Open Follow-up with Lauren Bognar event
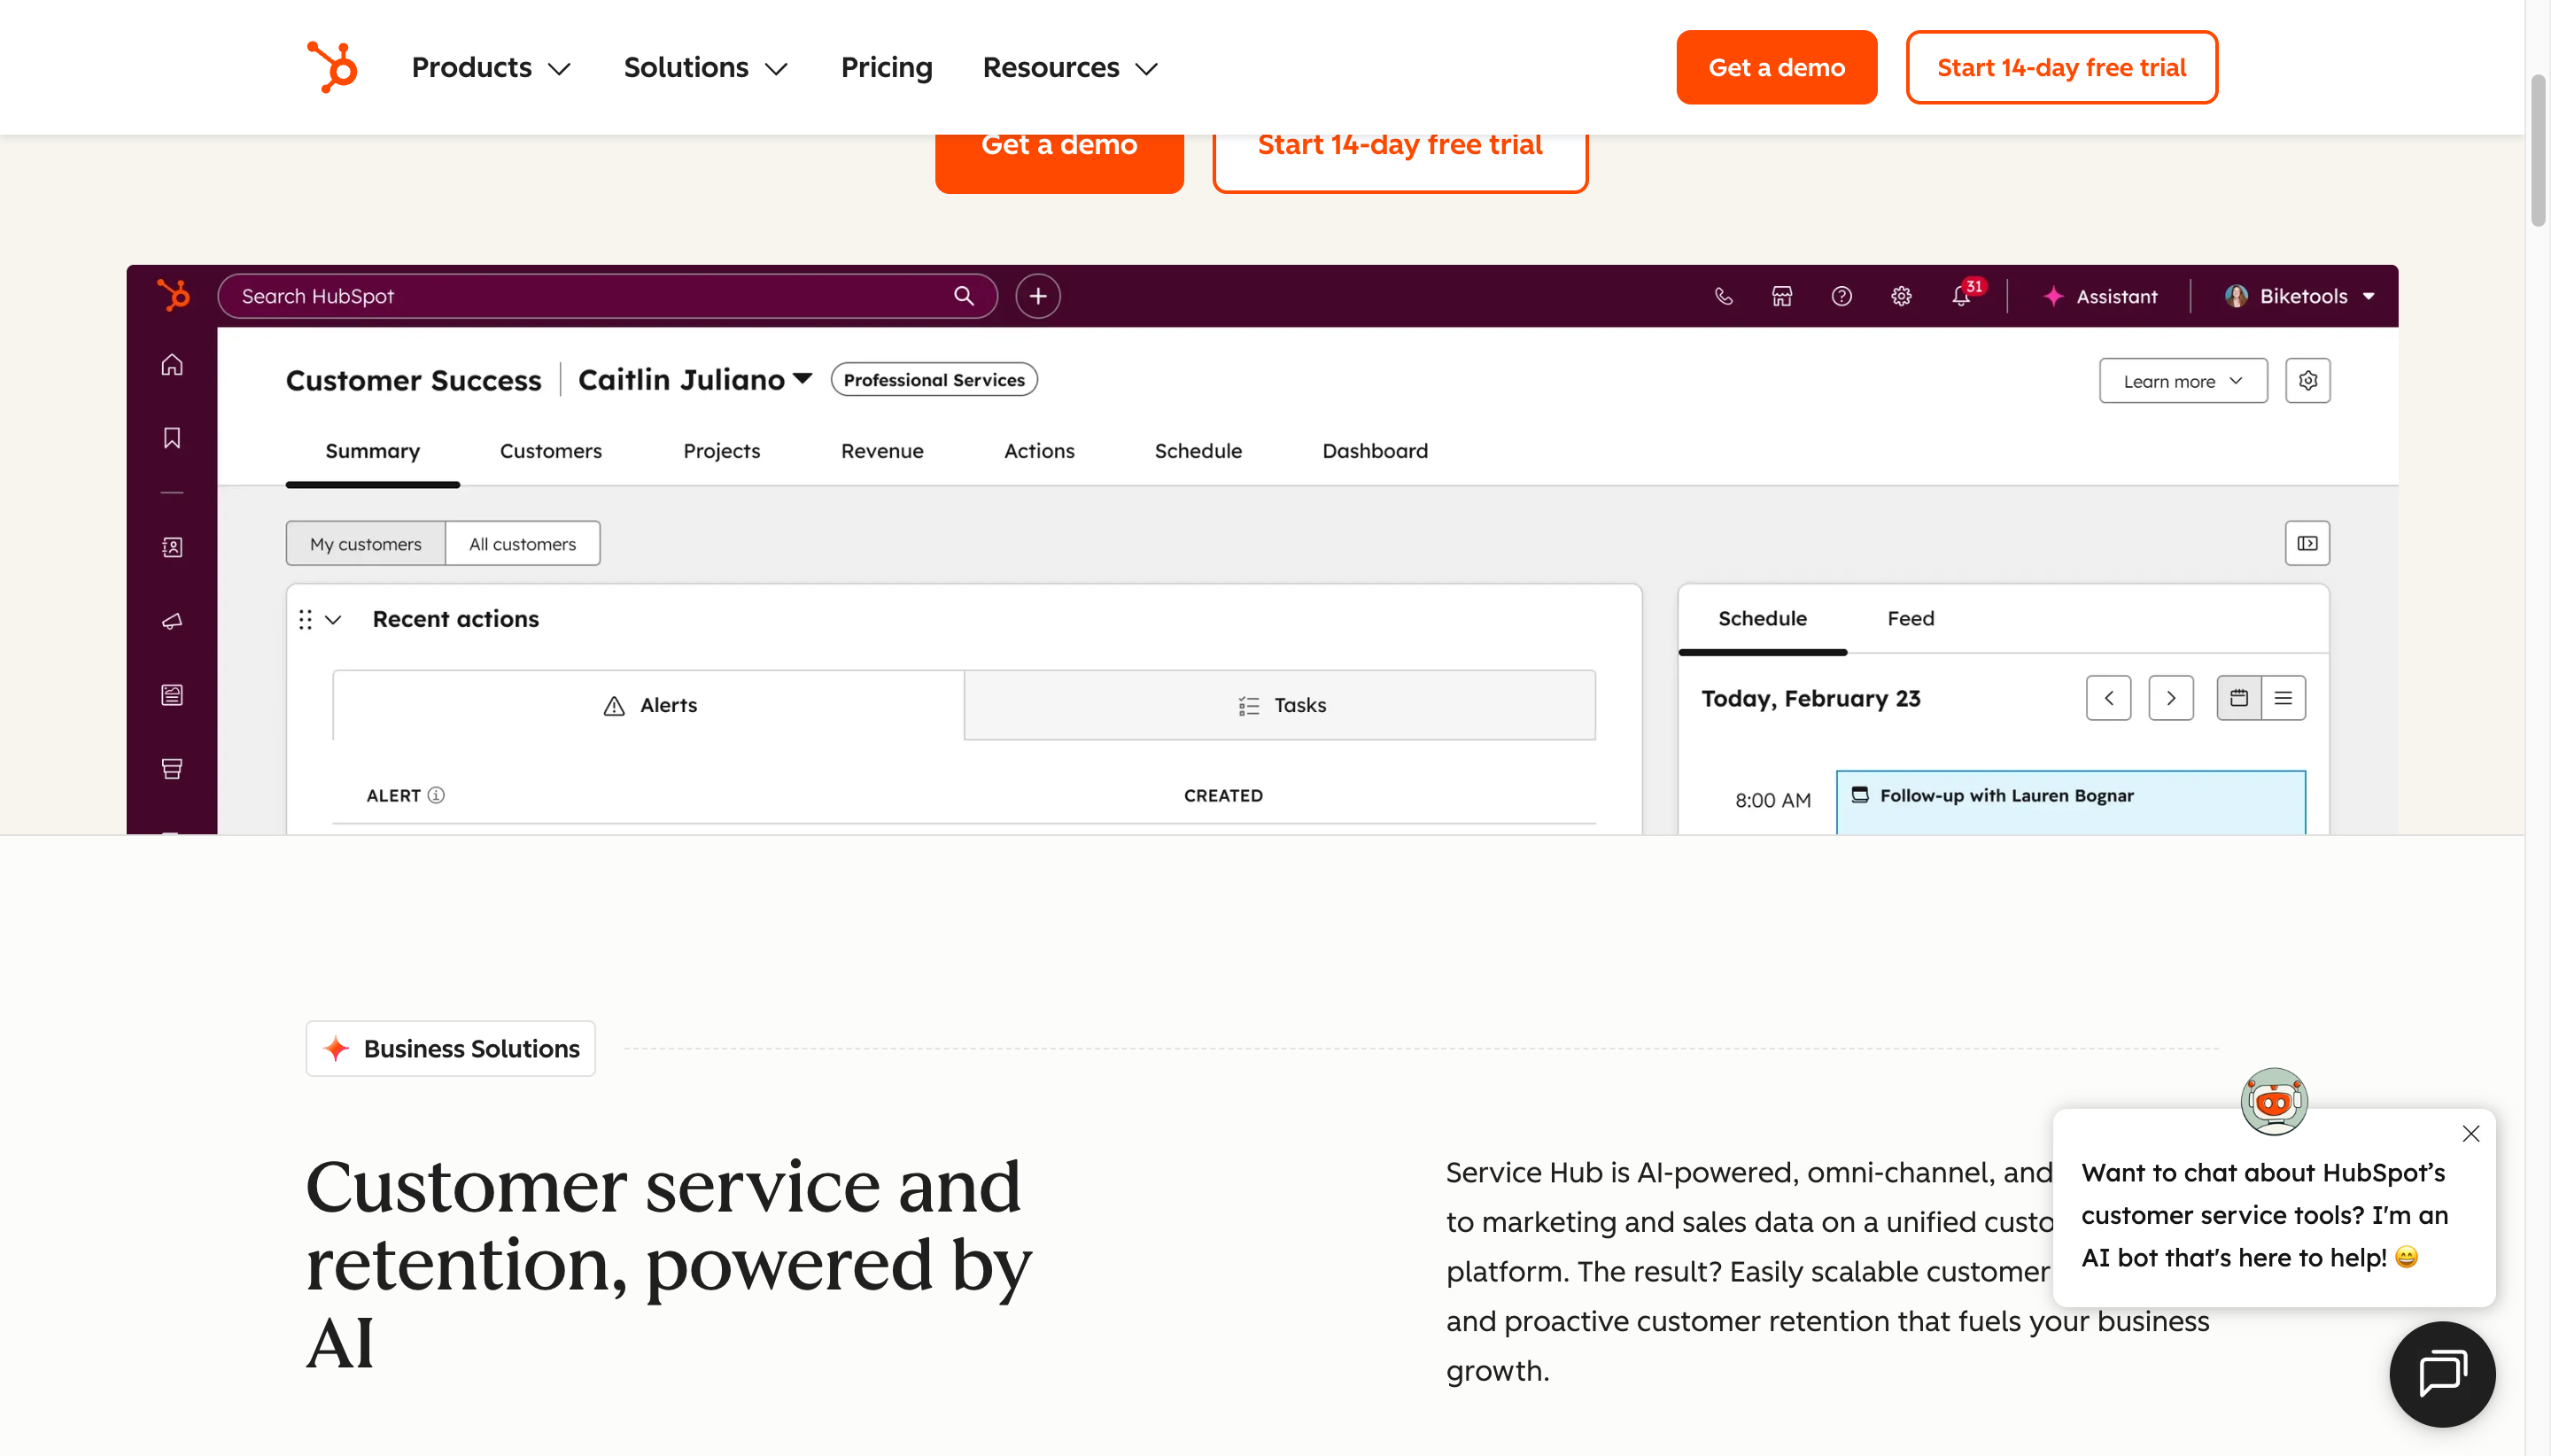The image size is (2551, 1456). 2070,801
